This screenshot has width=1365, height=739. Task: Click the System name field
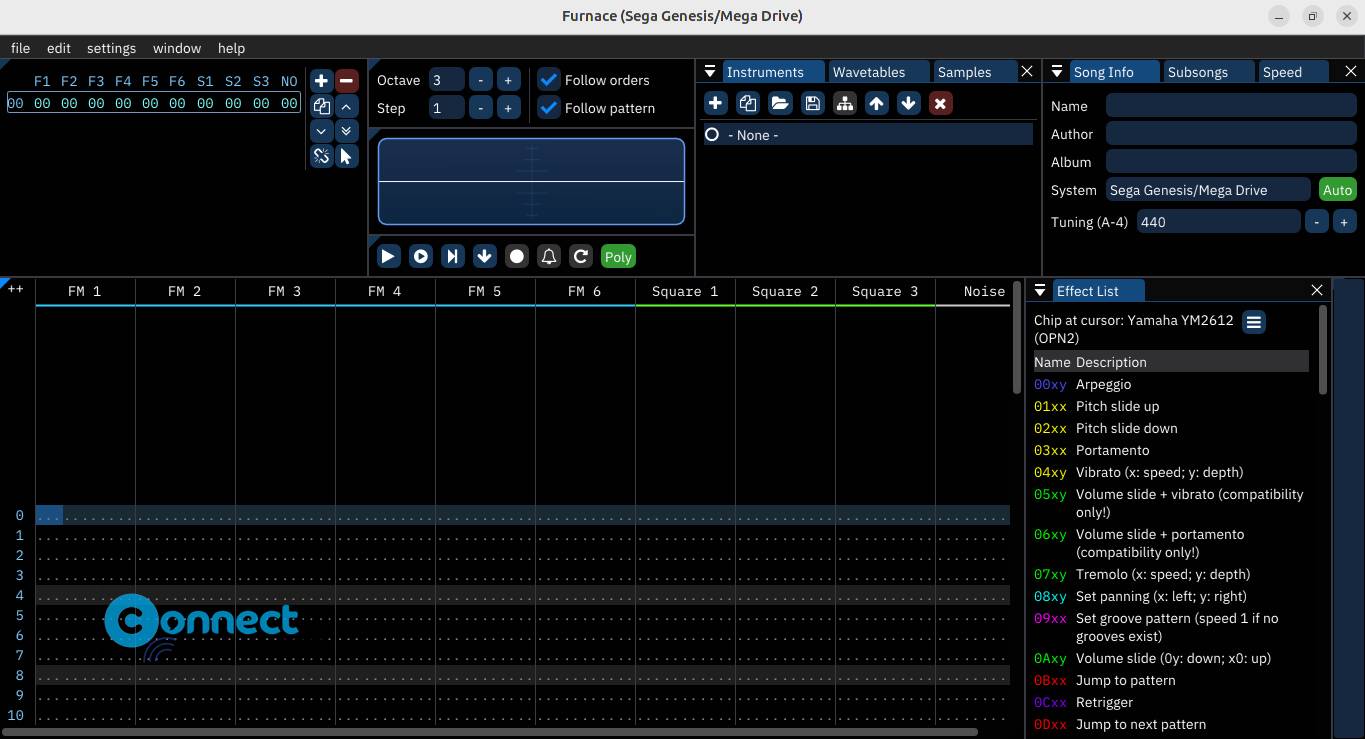(x=1208, y=190)
